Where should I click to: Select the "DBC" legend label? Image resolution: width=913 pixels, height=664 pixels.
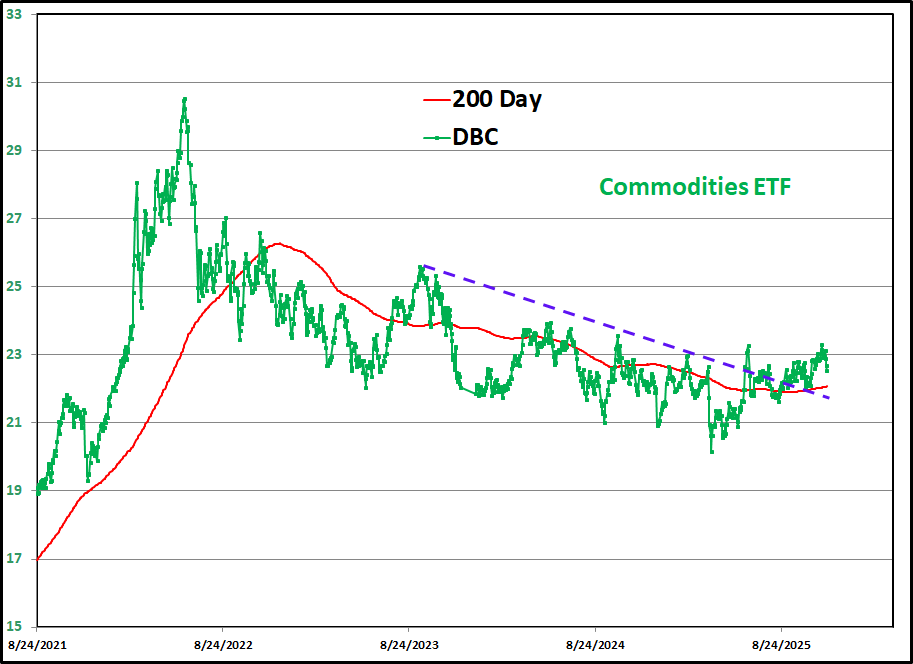point(475,137)
